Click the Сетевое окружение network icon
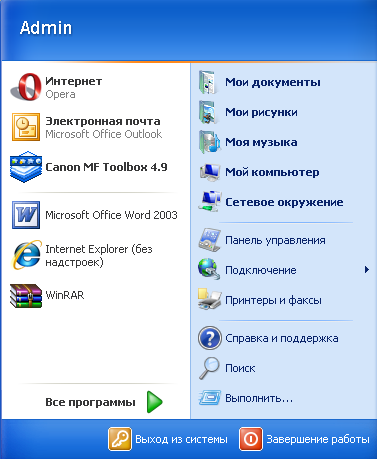Image resolution: width=377 pixels, height=459 pixels. pyautogui.click(x=210, y=202)
